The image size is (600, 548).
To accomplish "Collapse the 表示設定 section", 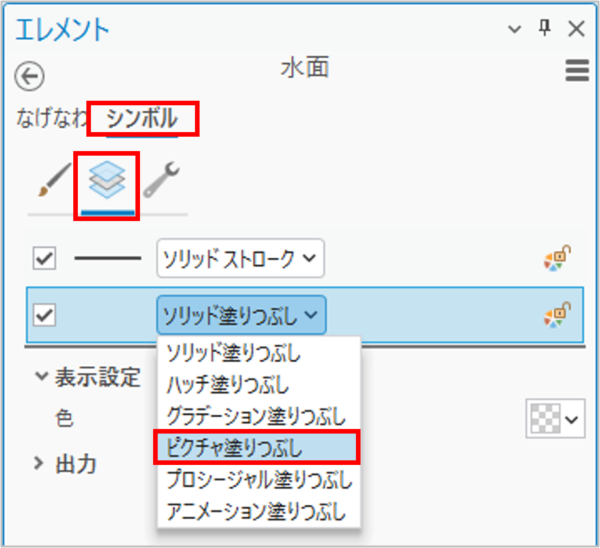I will click(41, 378).
